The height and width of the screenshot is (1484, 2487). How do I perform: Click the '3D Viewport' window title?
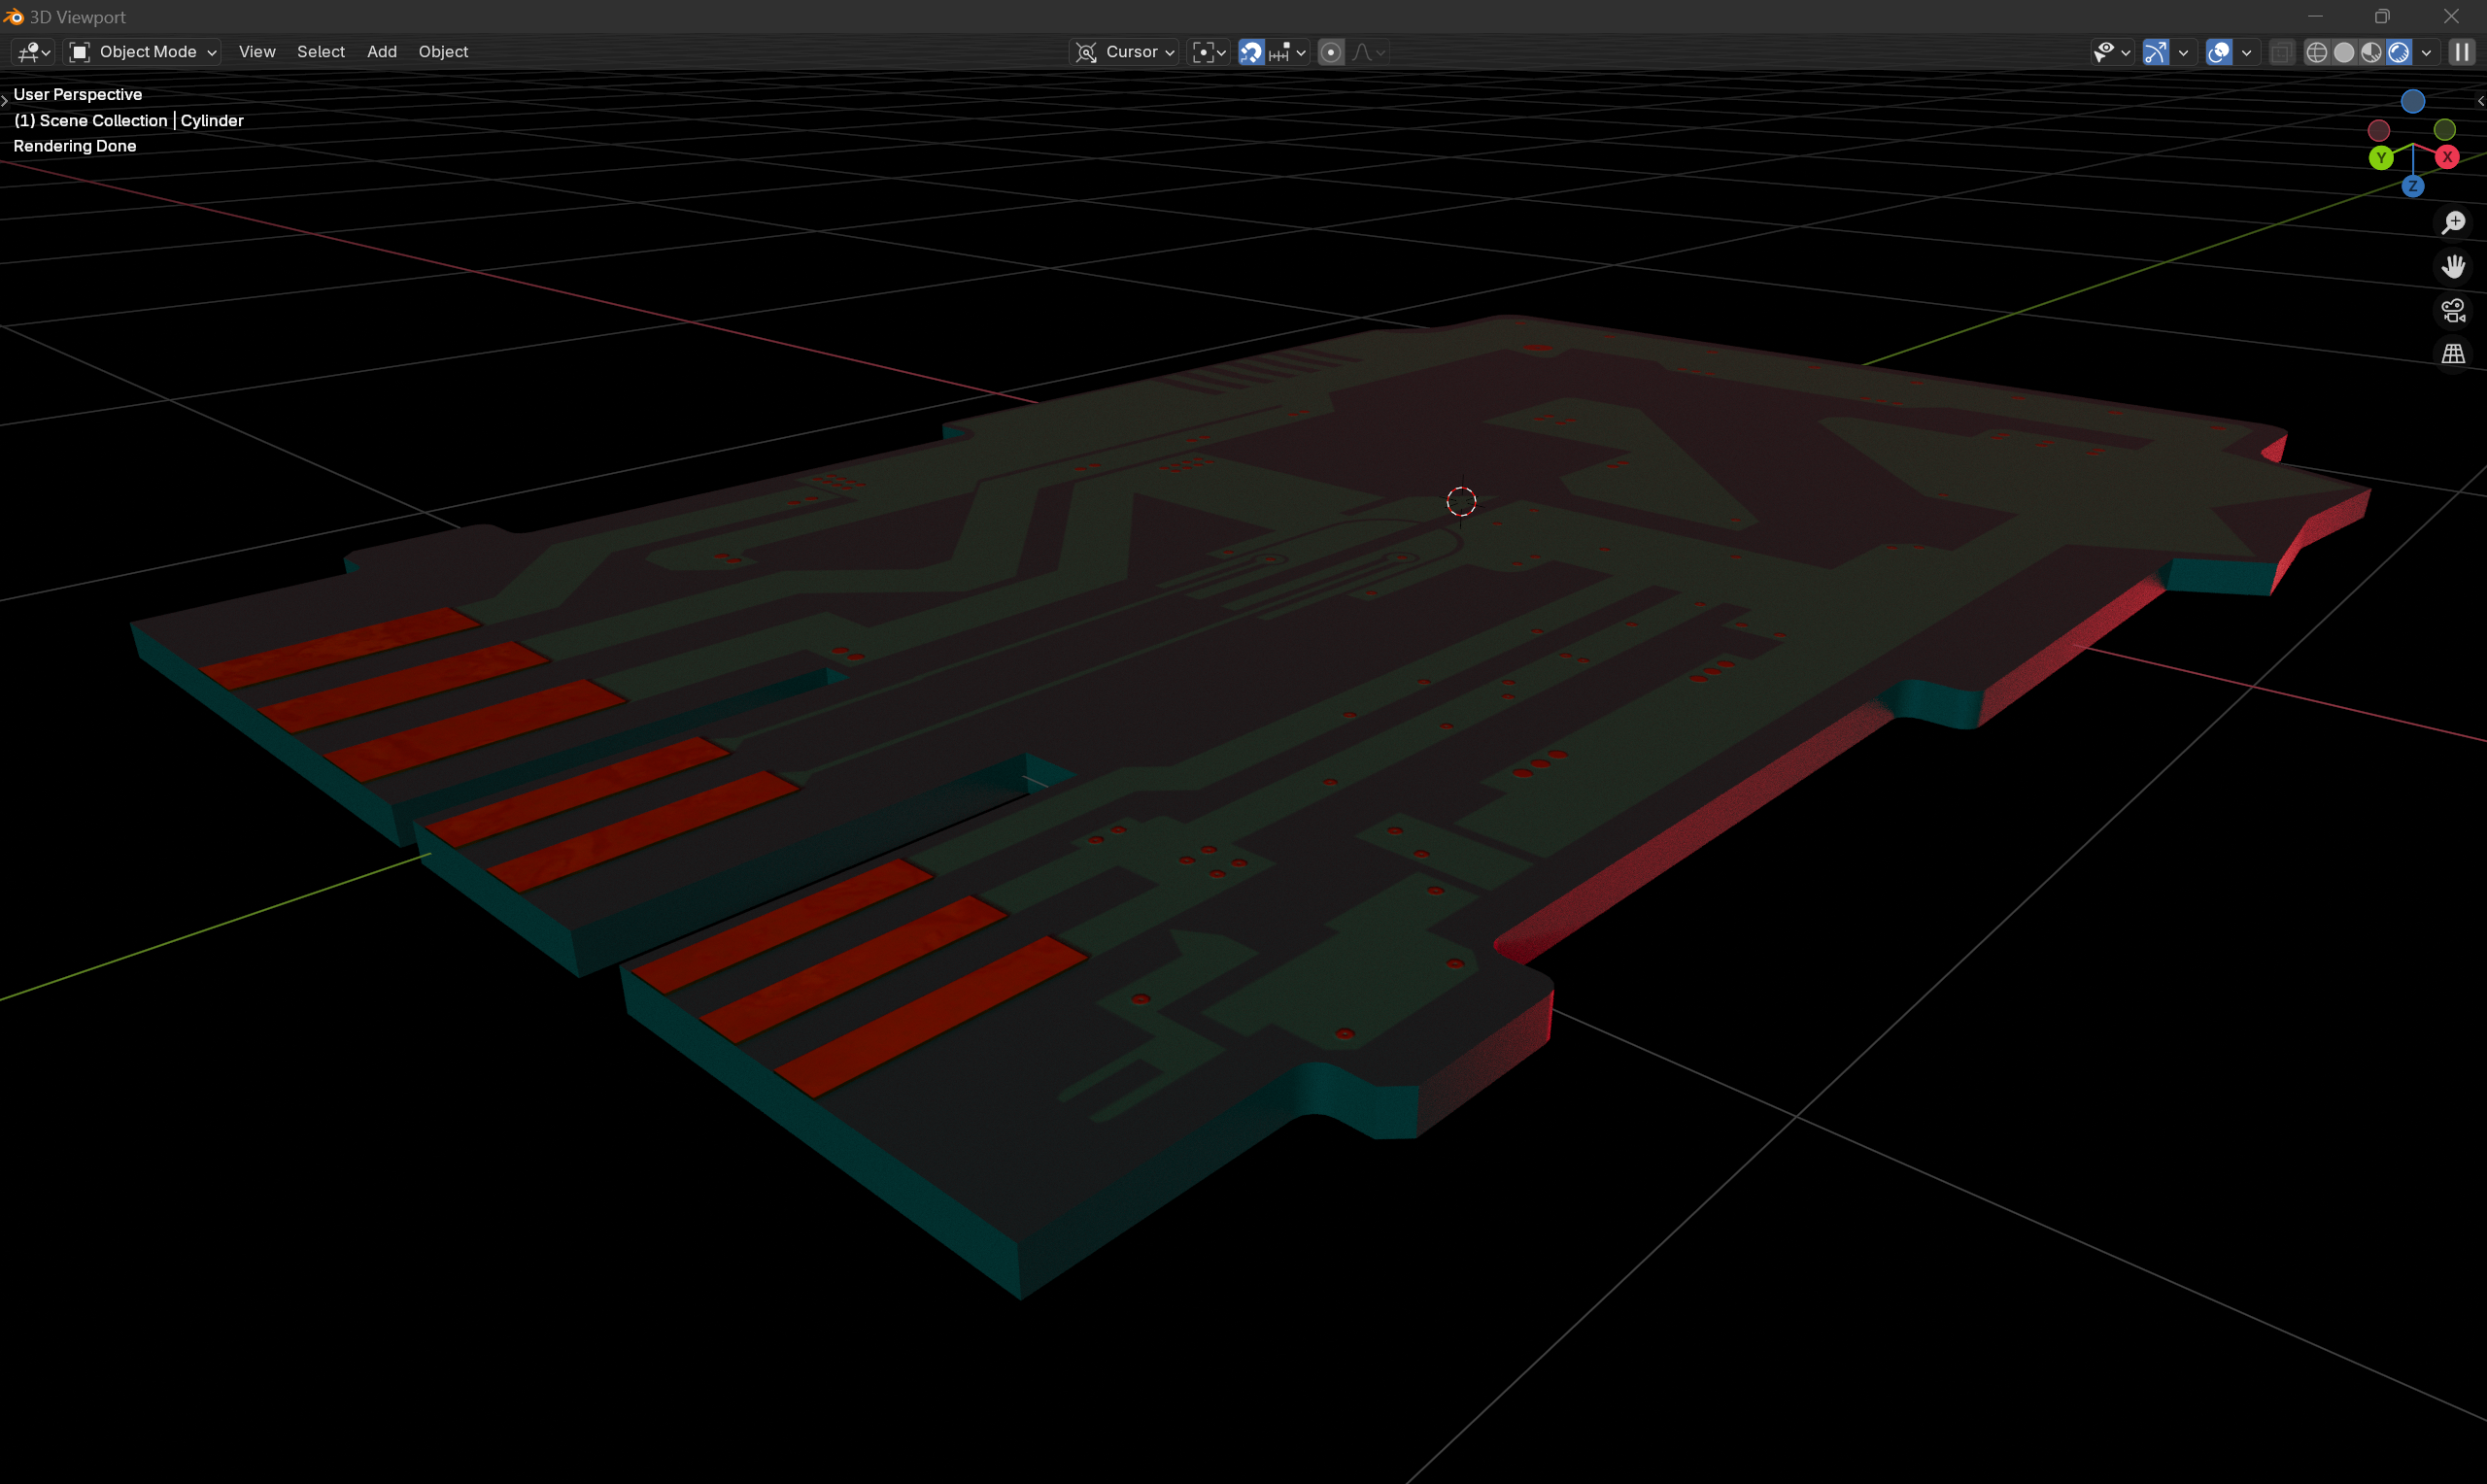(x=78, y=17)
